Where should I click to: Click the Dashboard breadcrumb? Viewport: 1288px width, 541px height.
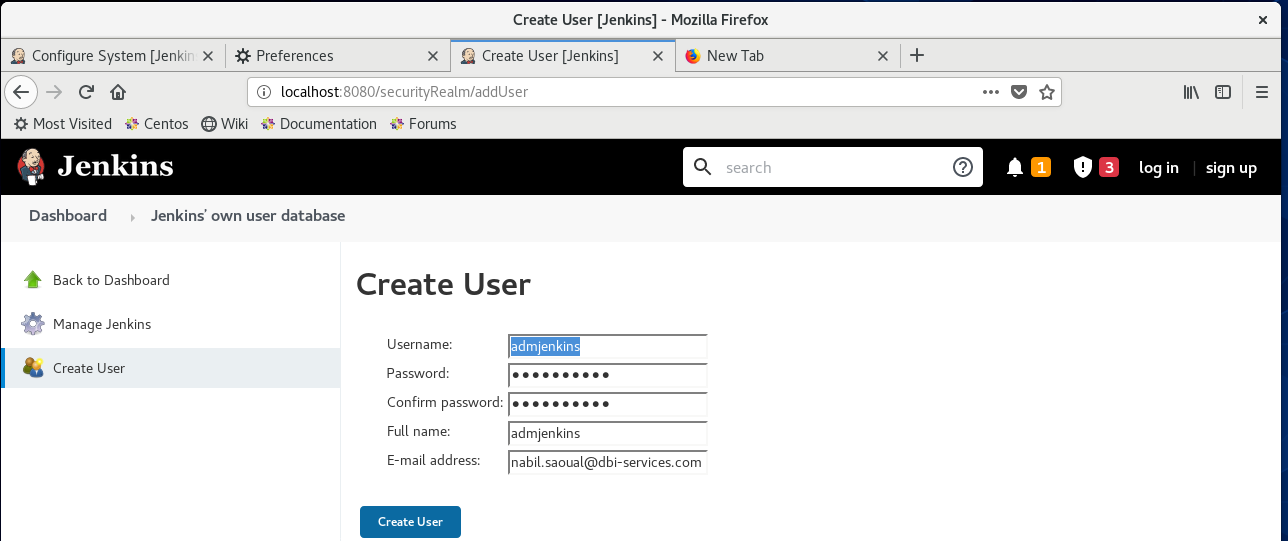click(68, 216)
